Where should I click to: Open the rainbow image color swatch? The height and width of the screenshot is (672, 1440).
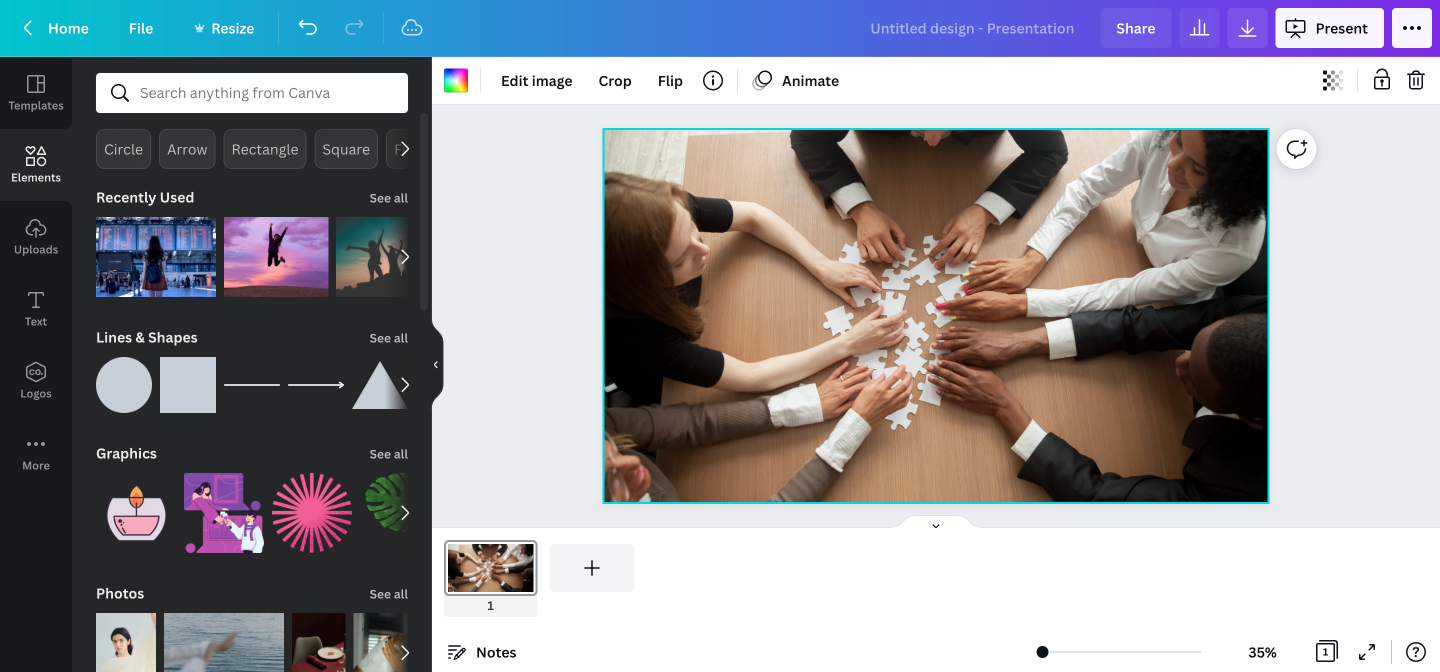coord(456,81)
